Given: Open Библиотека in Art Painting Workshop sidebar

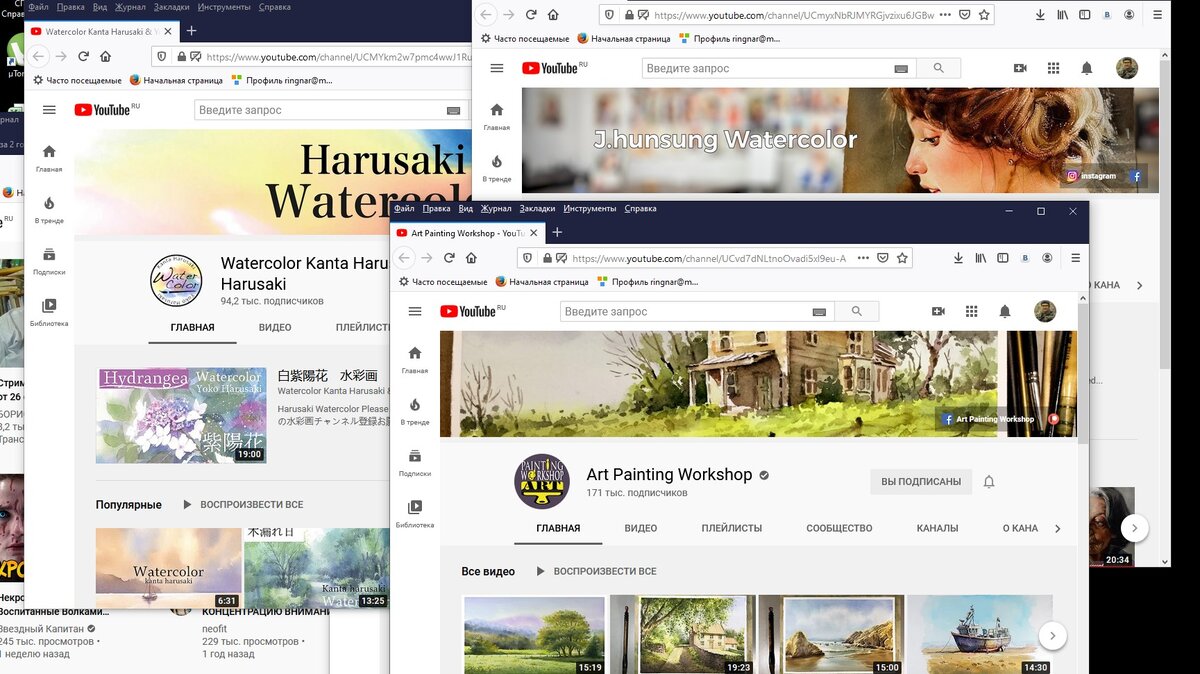Looking at the screenshot, I should point(415,513).
